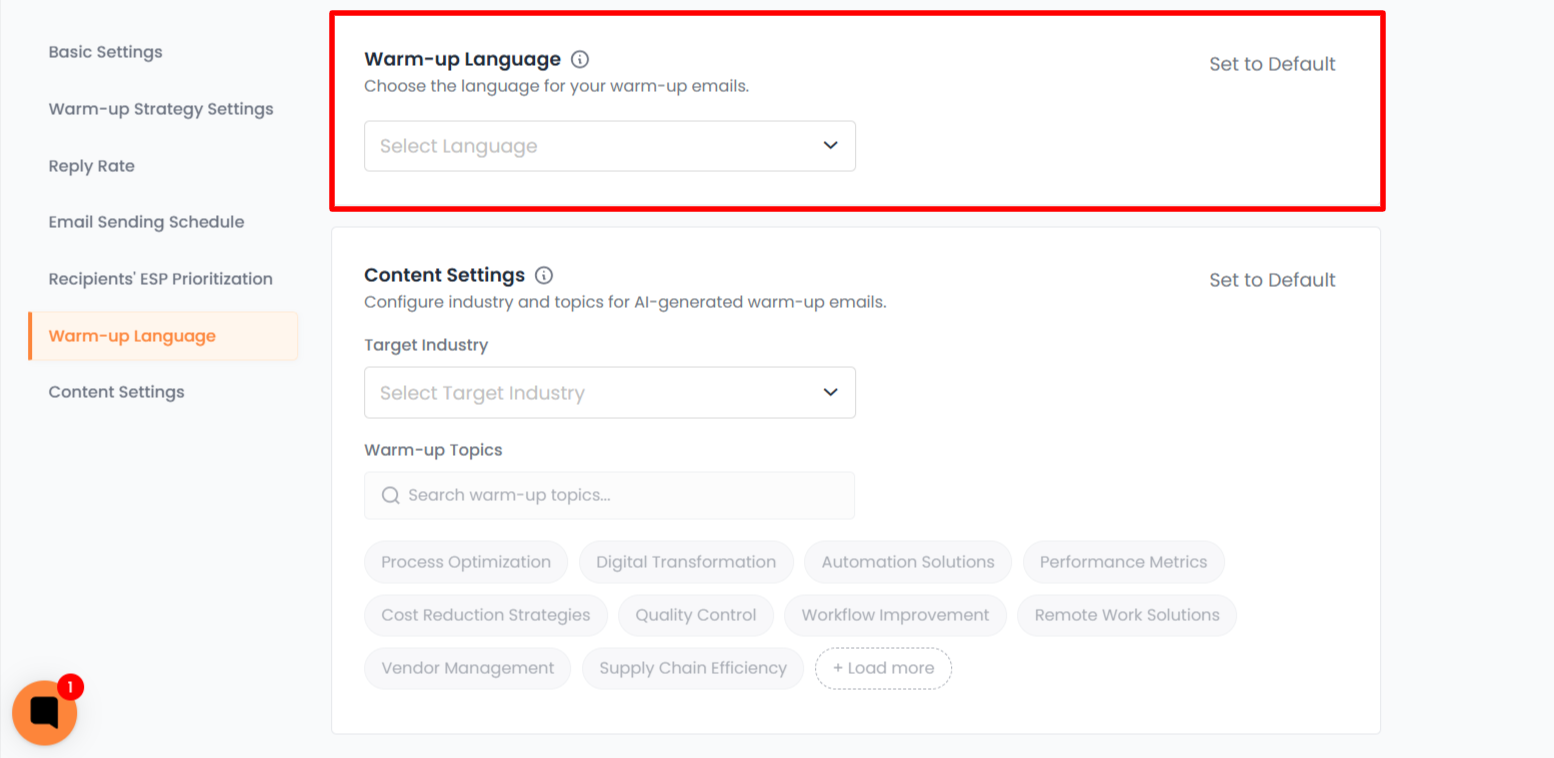The image size is (1554, 758).
Task: Go to Basic Settings section
Action: (x=105, y=52)
